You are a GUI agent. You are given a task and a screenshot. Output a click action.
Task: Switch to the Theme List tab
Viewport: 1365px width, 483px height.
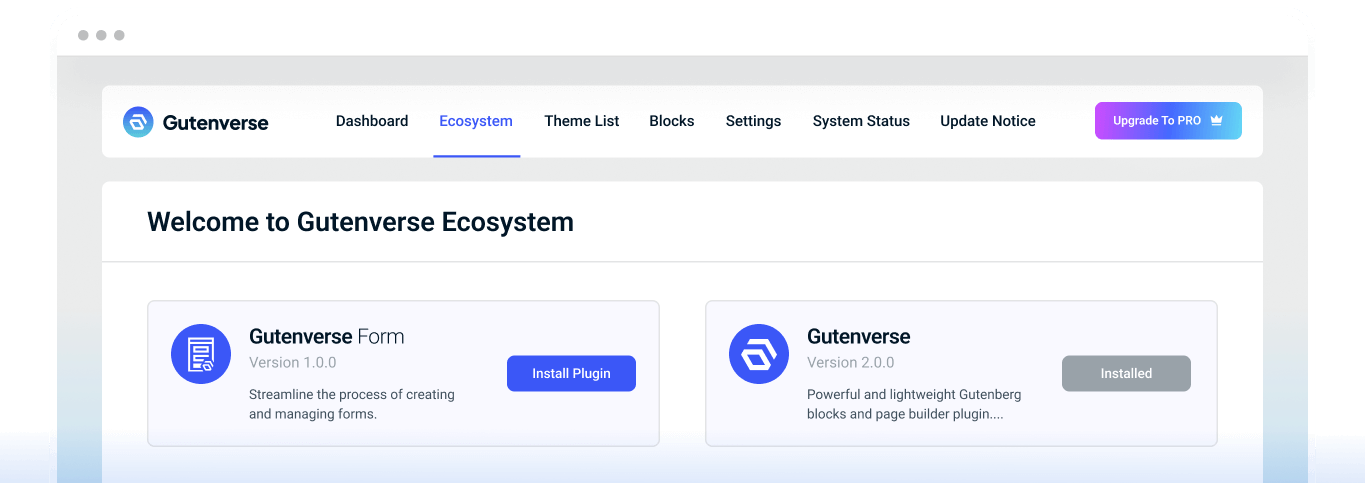[x=582, y=121]
